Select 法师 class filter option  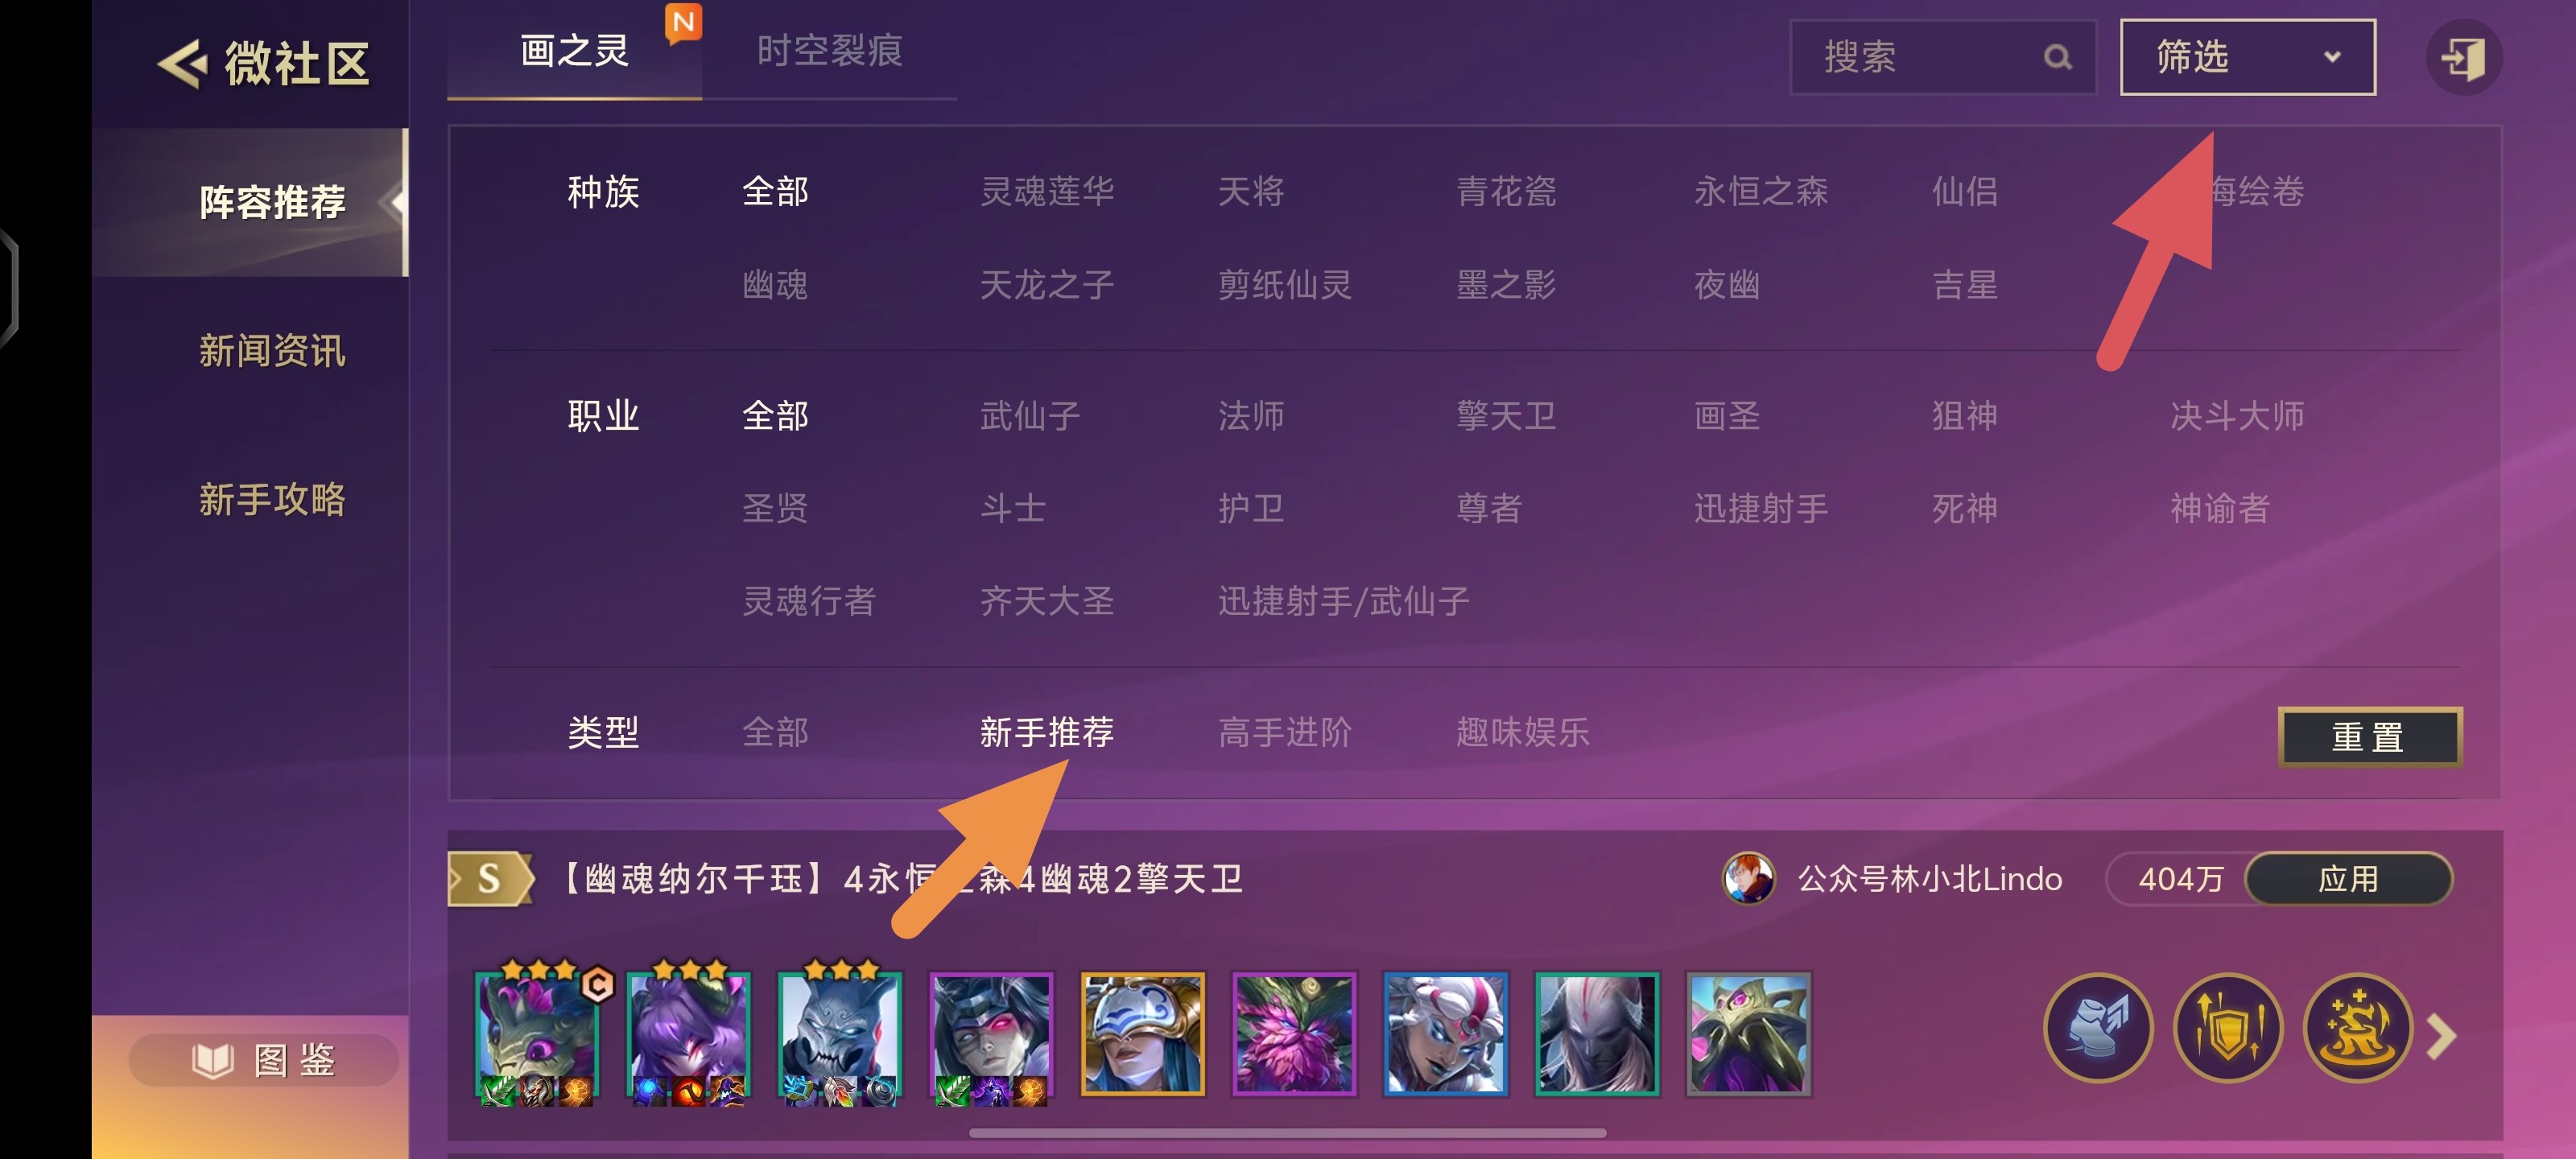[x=1251, y=415]
